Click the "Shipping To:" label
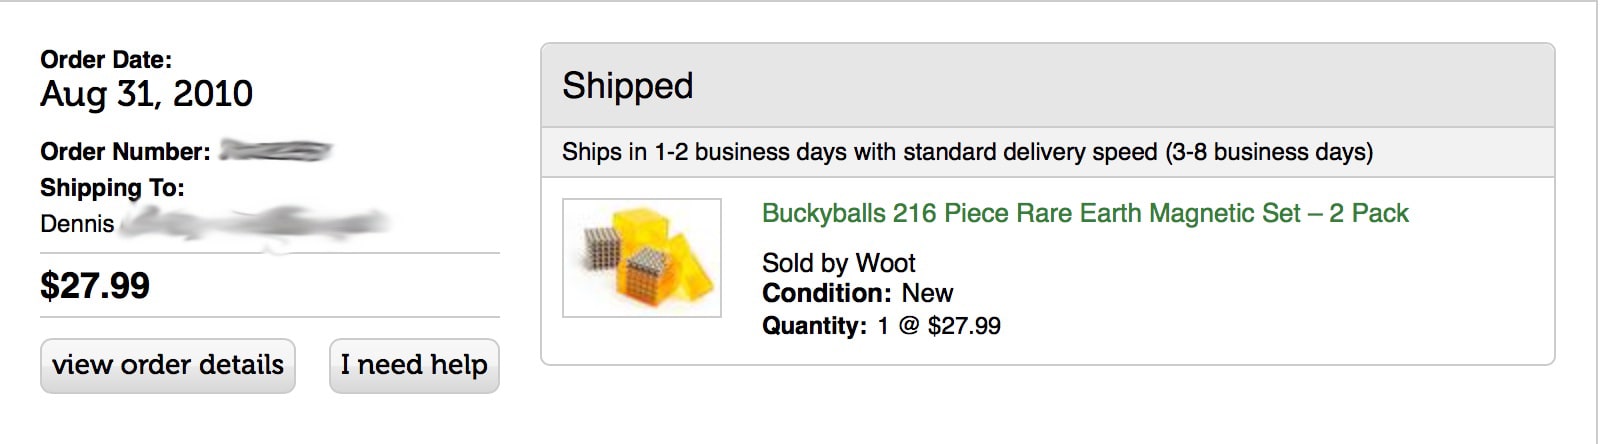1600x444 pixels. pyautogui.click(x=112, y=188)
